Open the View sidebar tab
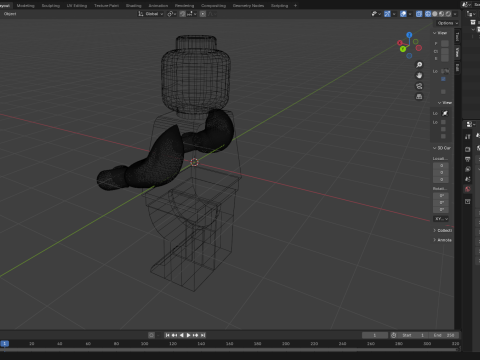480x360 pixels. [457, 52]
